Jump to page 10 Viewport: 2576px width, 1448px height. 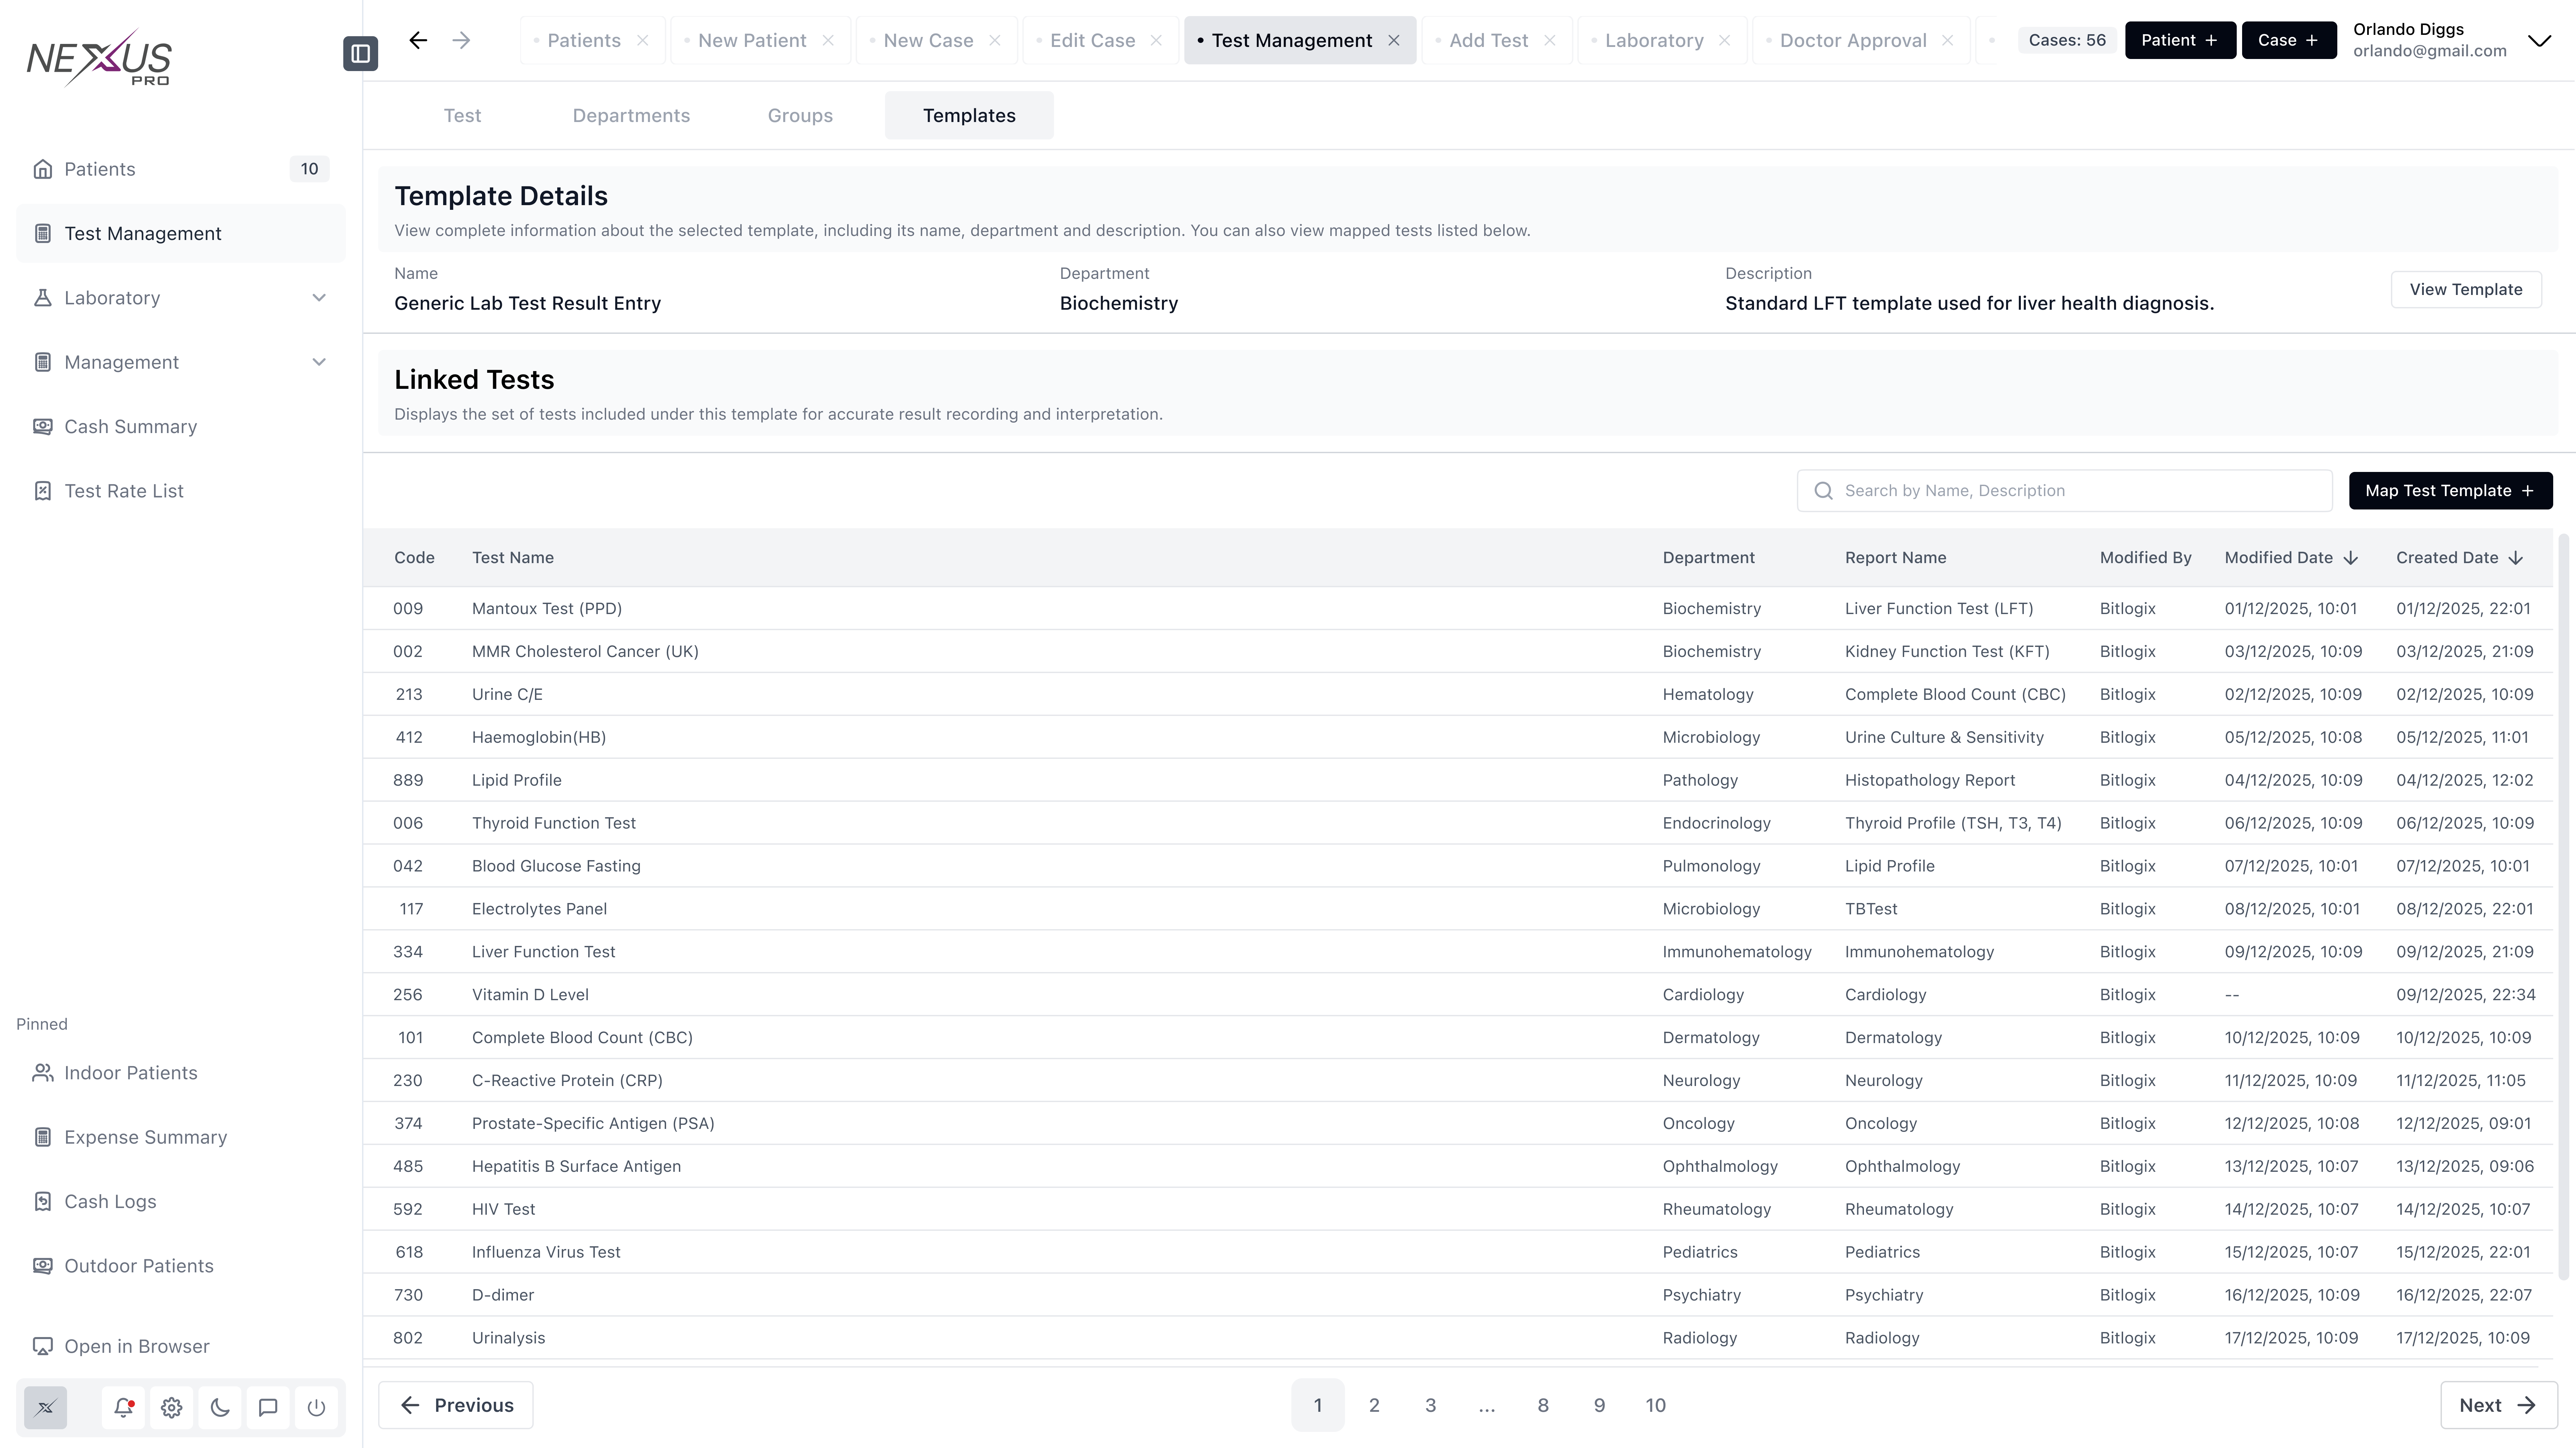(1656, 1405)
